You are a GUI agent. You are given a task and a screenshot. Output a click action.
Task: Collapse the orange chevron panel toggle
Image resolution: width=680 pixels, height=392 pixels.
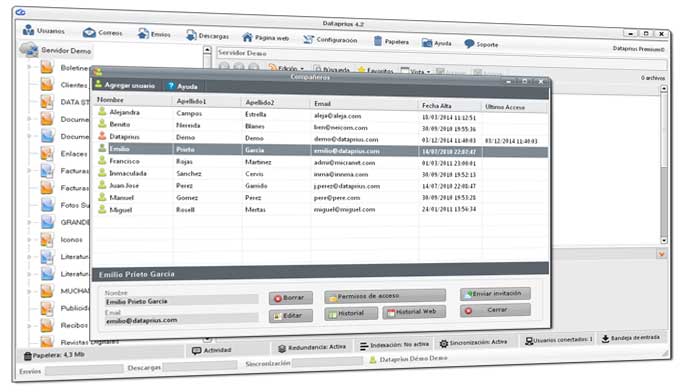coord(661,254)
